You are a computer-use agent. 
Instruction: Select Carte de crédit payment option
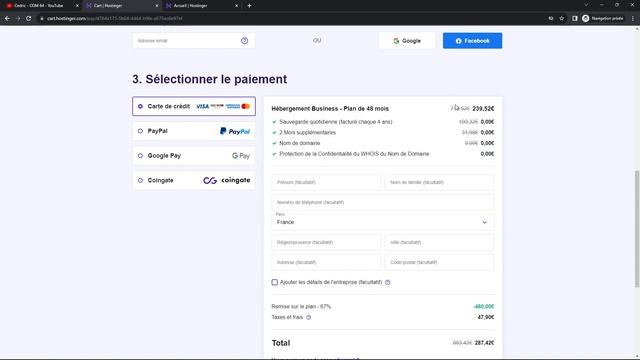click(194, 106)
